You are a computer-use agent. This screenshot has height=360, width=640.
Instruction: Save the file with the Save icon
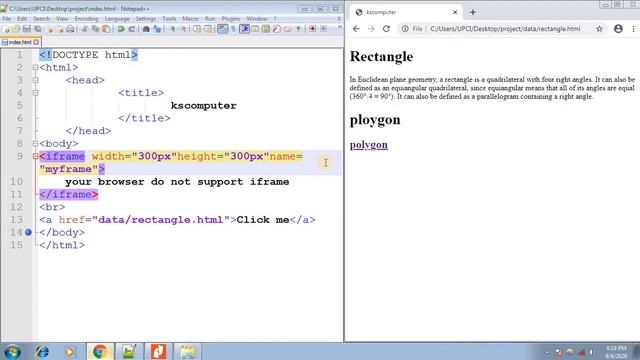pos(27,29)
